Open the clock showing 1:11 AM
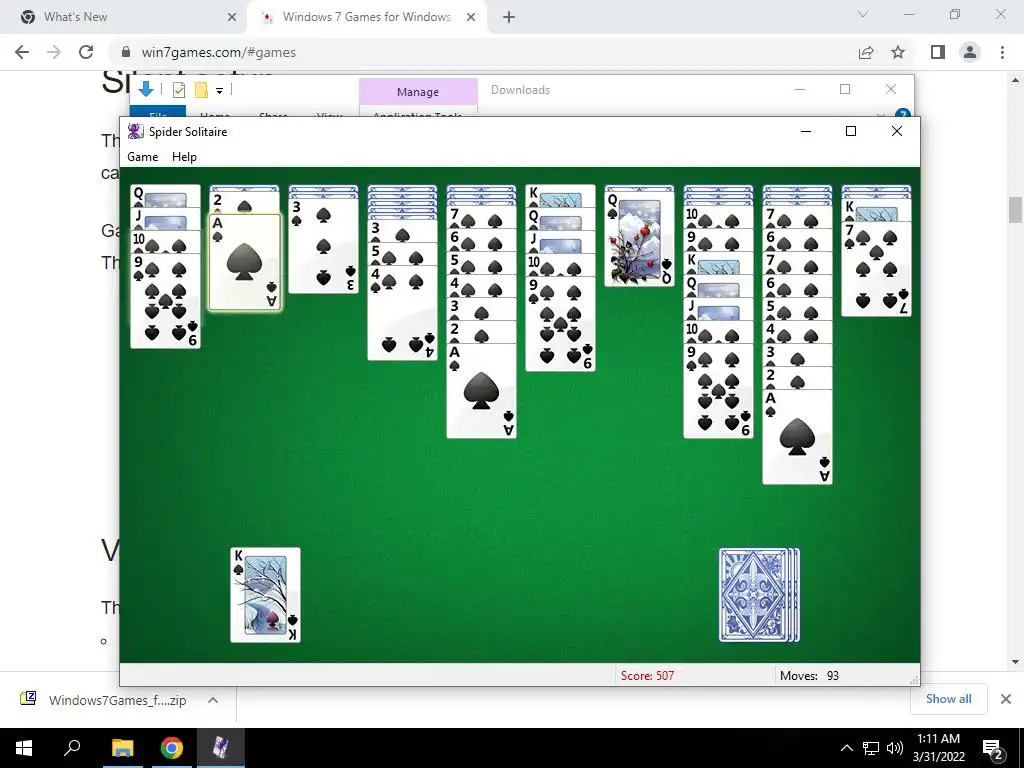The image size is (1024, 768). point(938,748)
